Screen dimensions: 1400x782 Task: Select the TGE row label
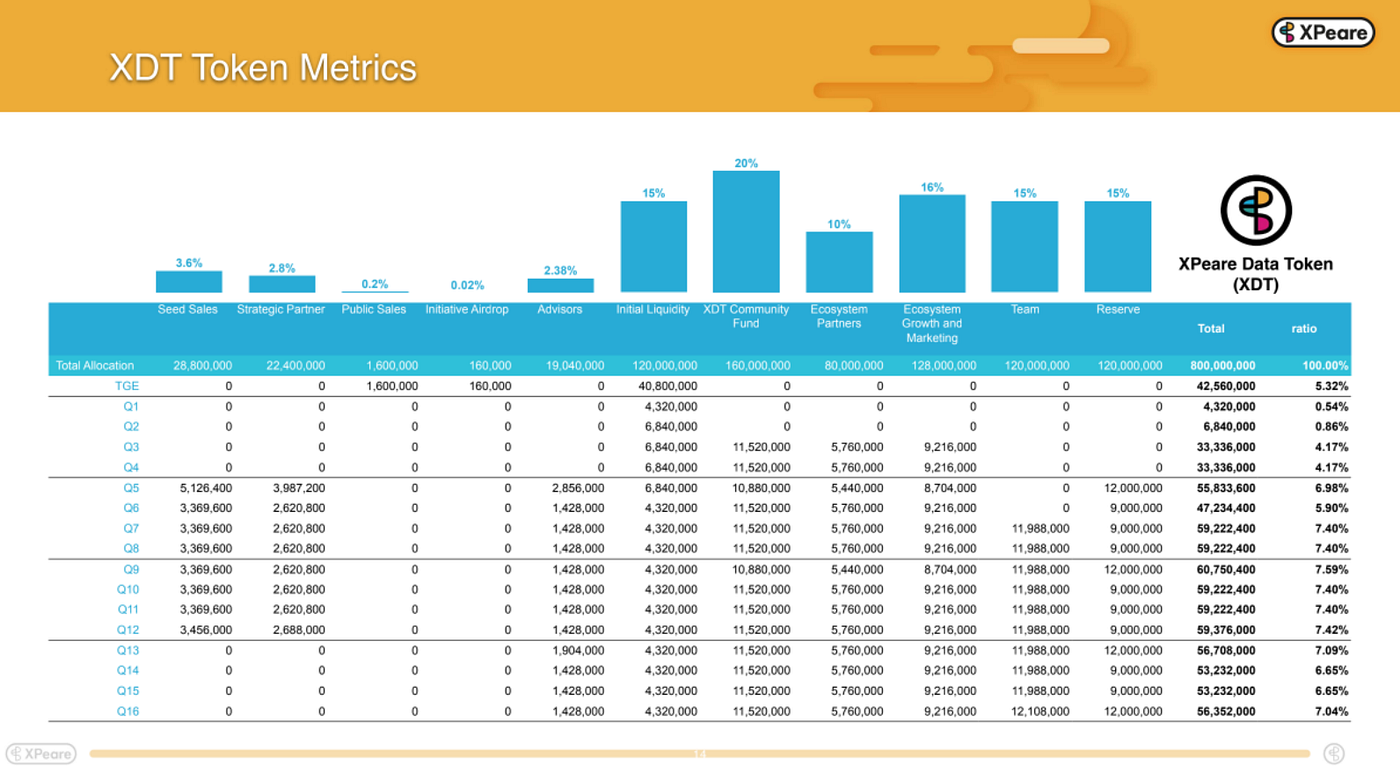point(127,386)
